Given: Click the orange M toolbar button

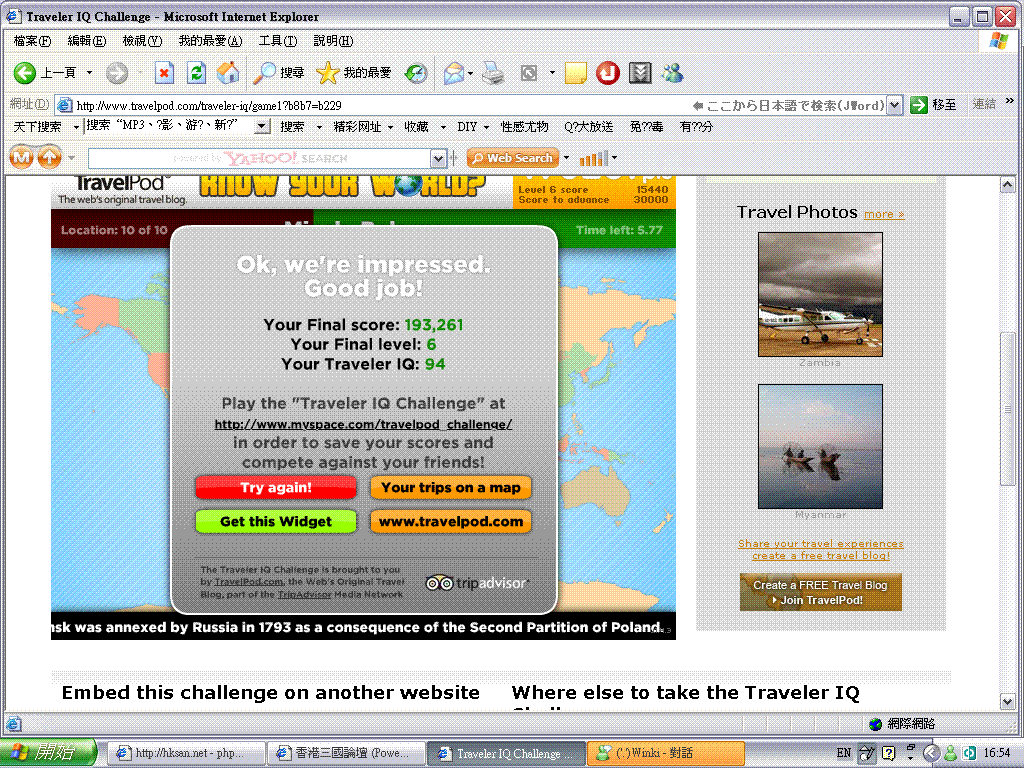Looking at the screenshot, I should (x=22, y=157).
